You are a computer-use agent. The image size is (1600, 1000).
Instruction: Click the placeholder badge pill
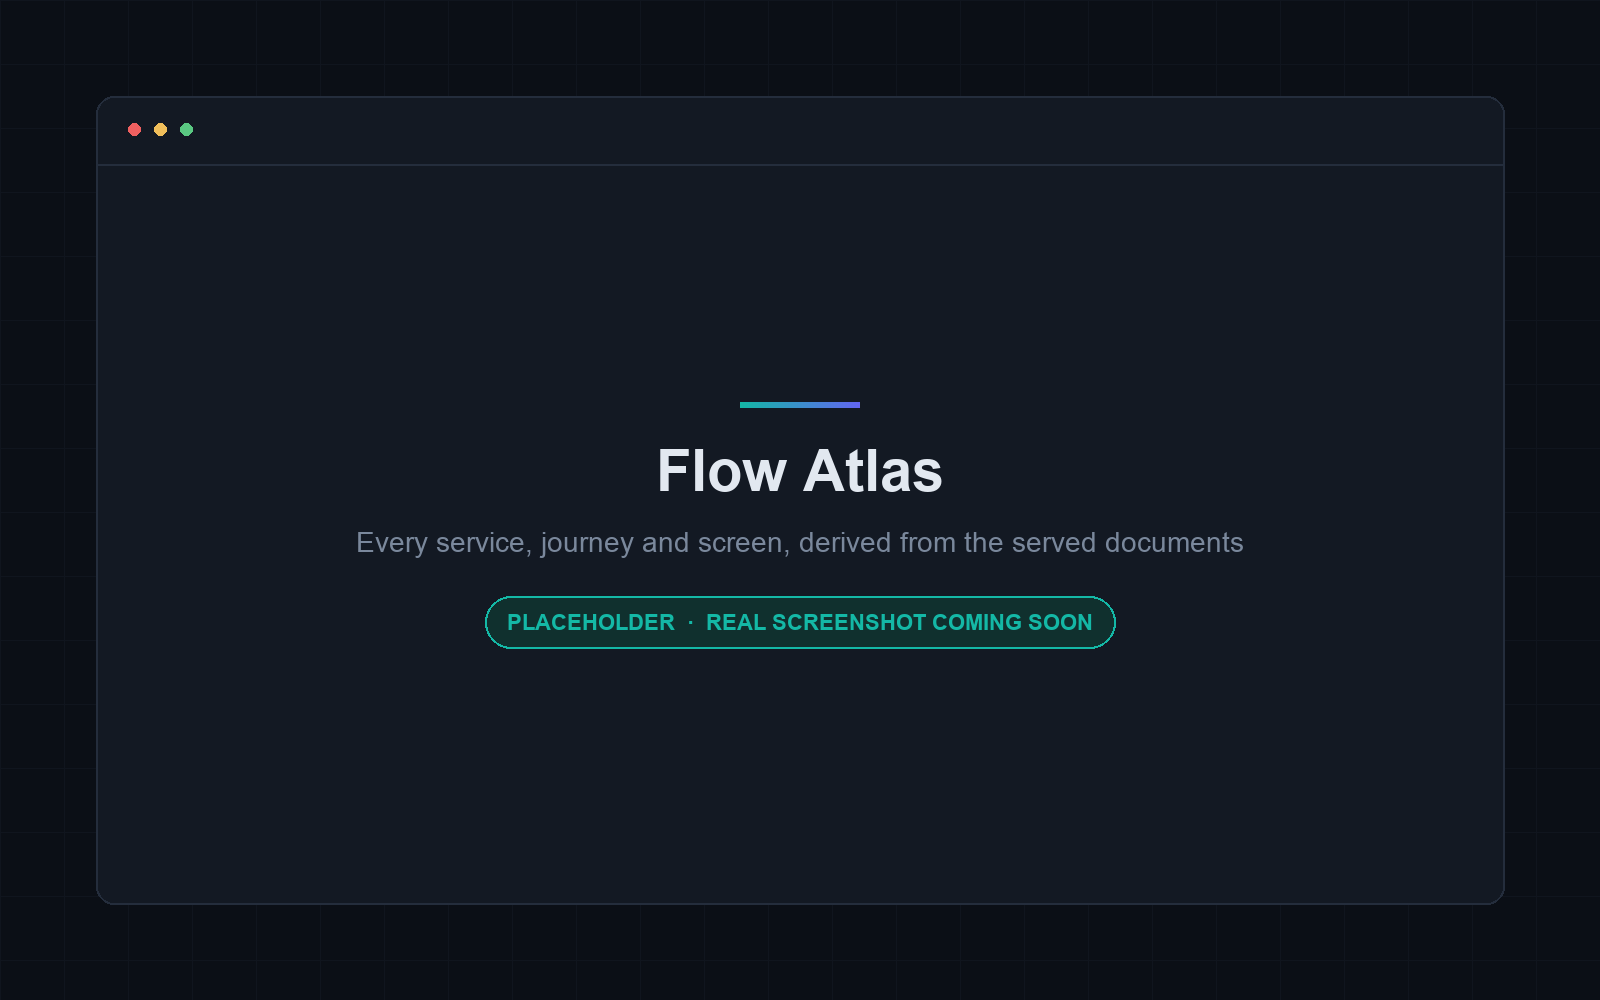(800, 622)
